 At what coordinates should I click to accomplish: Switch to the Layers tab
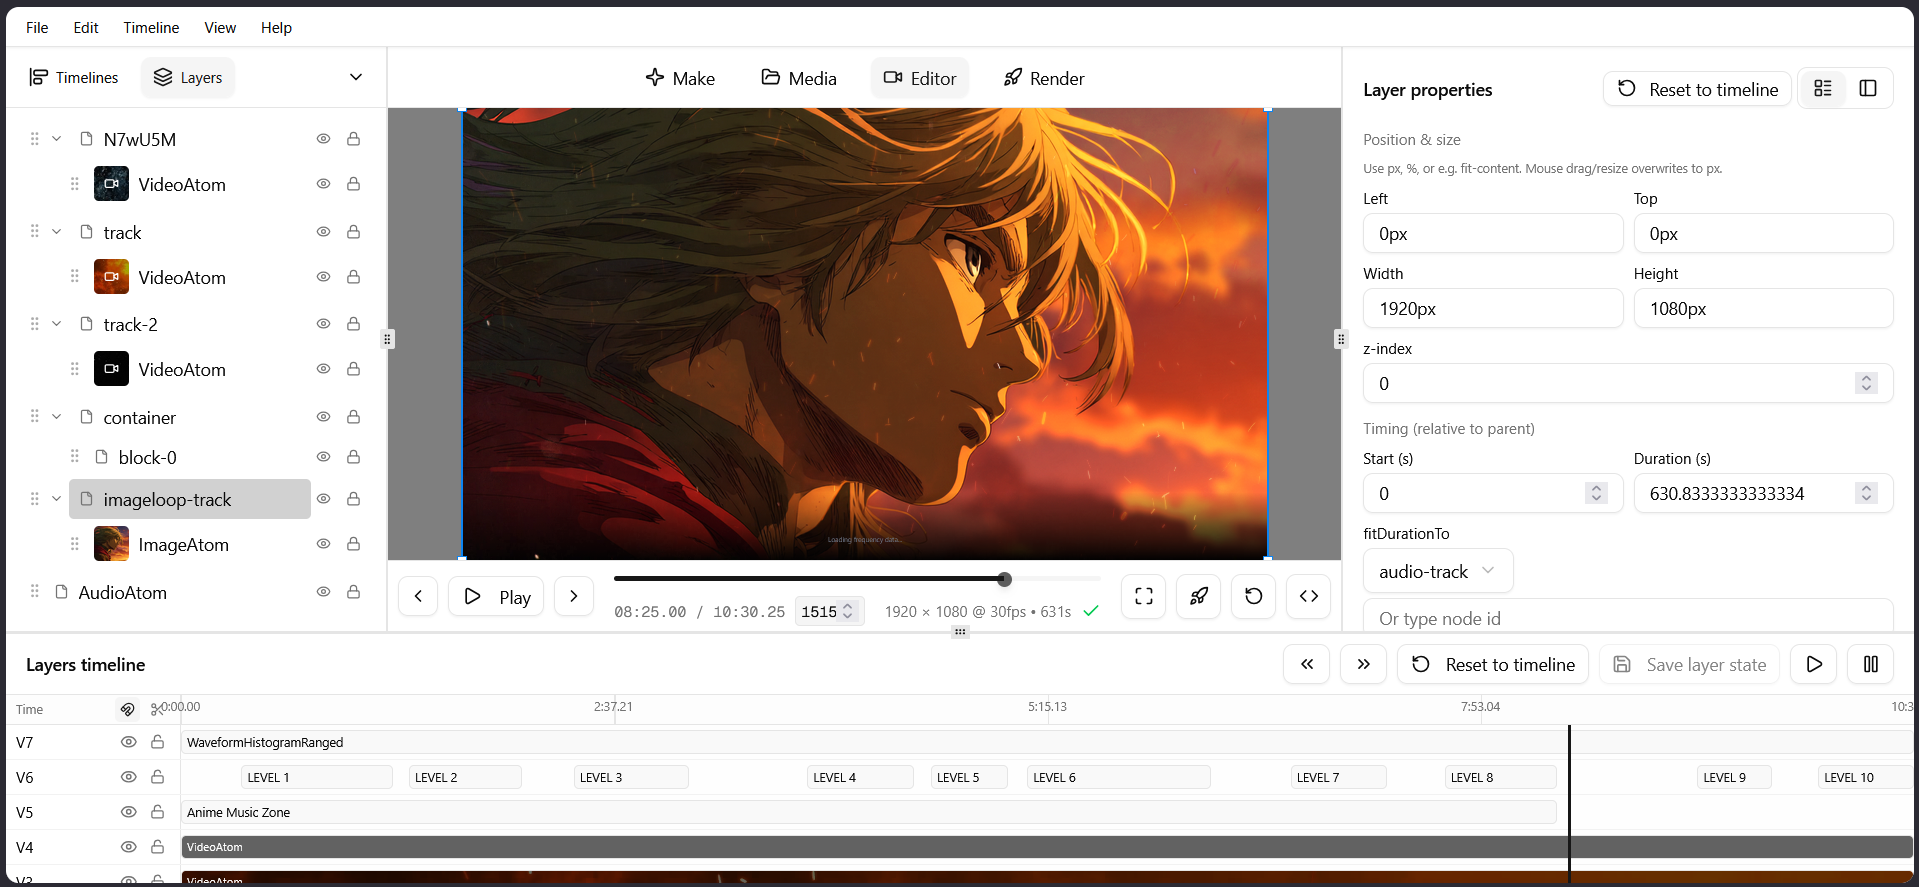[188, 77]
